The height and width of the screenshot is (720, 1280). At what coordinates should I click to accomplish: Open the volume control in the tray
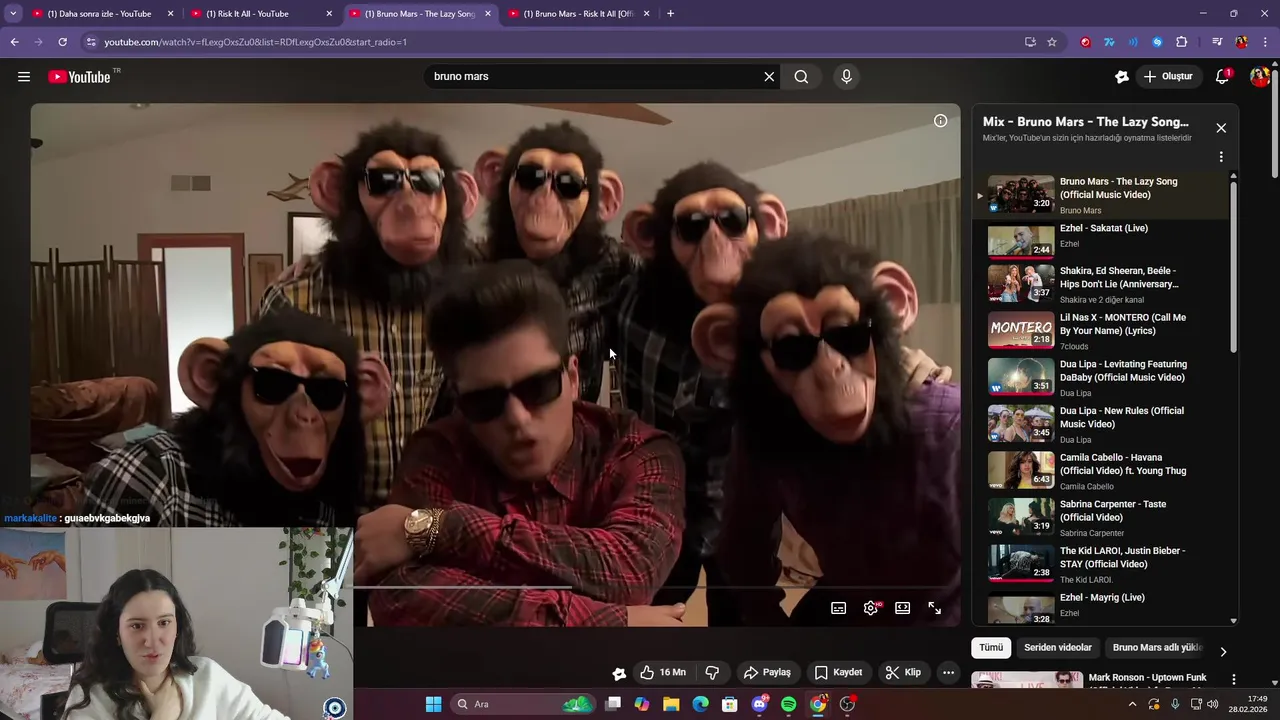point(1213,704)
